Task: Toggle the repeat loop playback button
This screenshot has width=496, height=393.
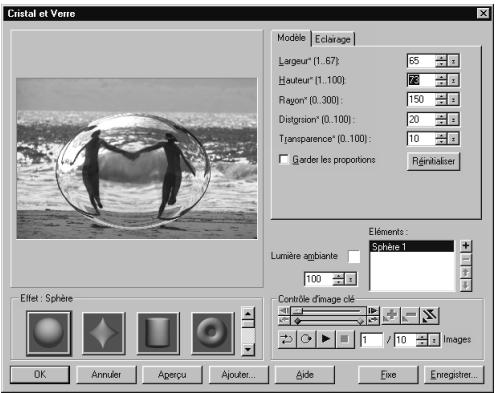Action: point(306,339)
